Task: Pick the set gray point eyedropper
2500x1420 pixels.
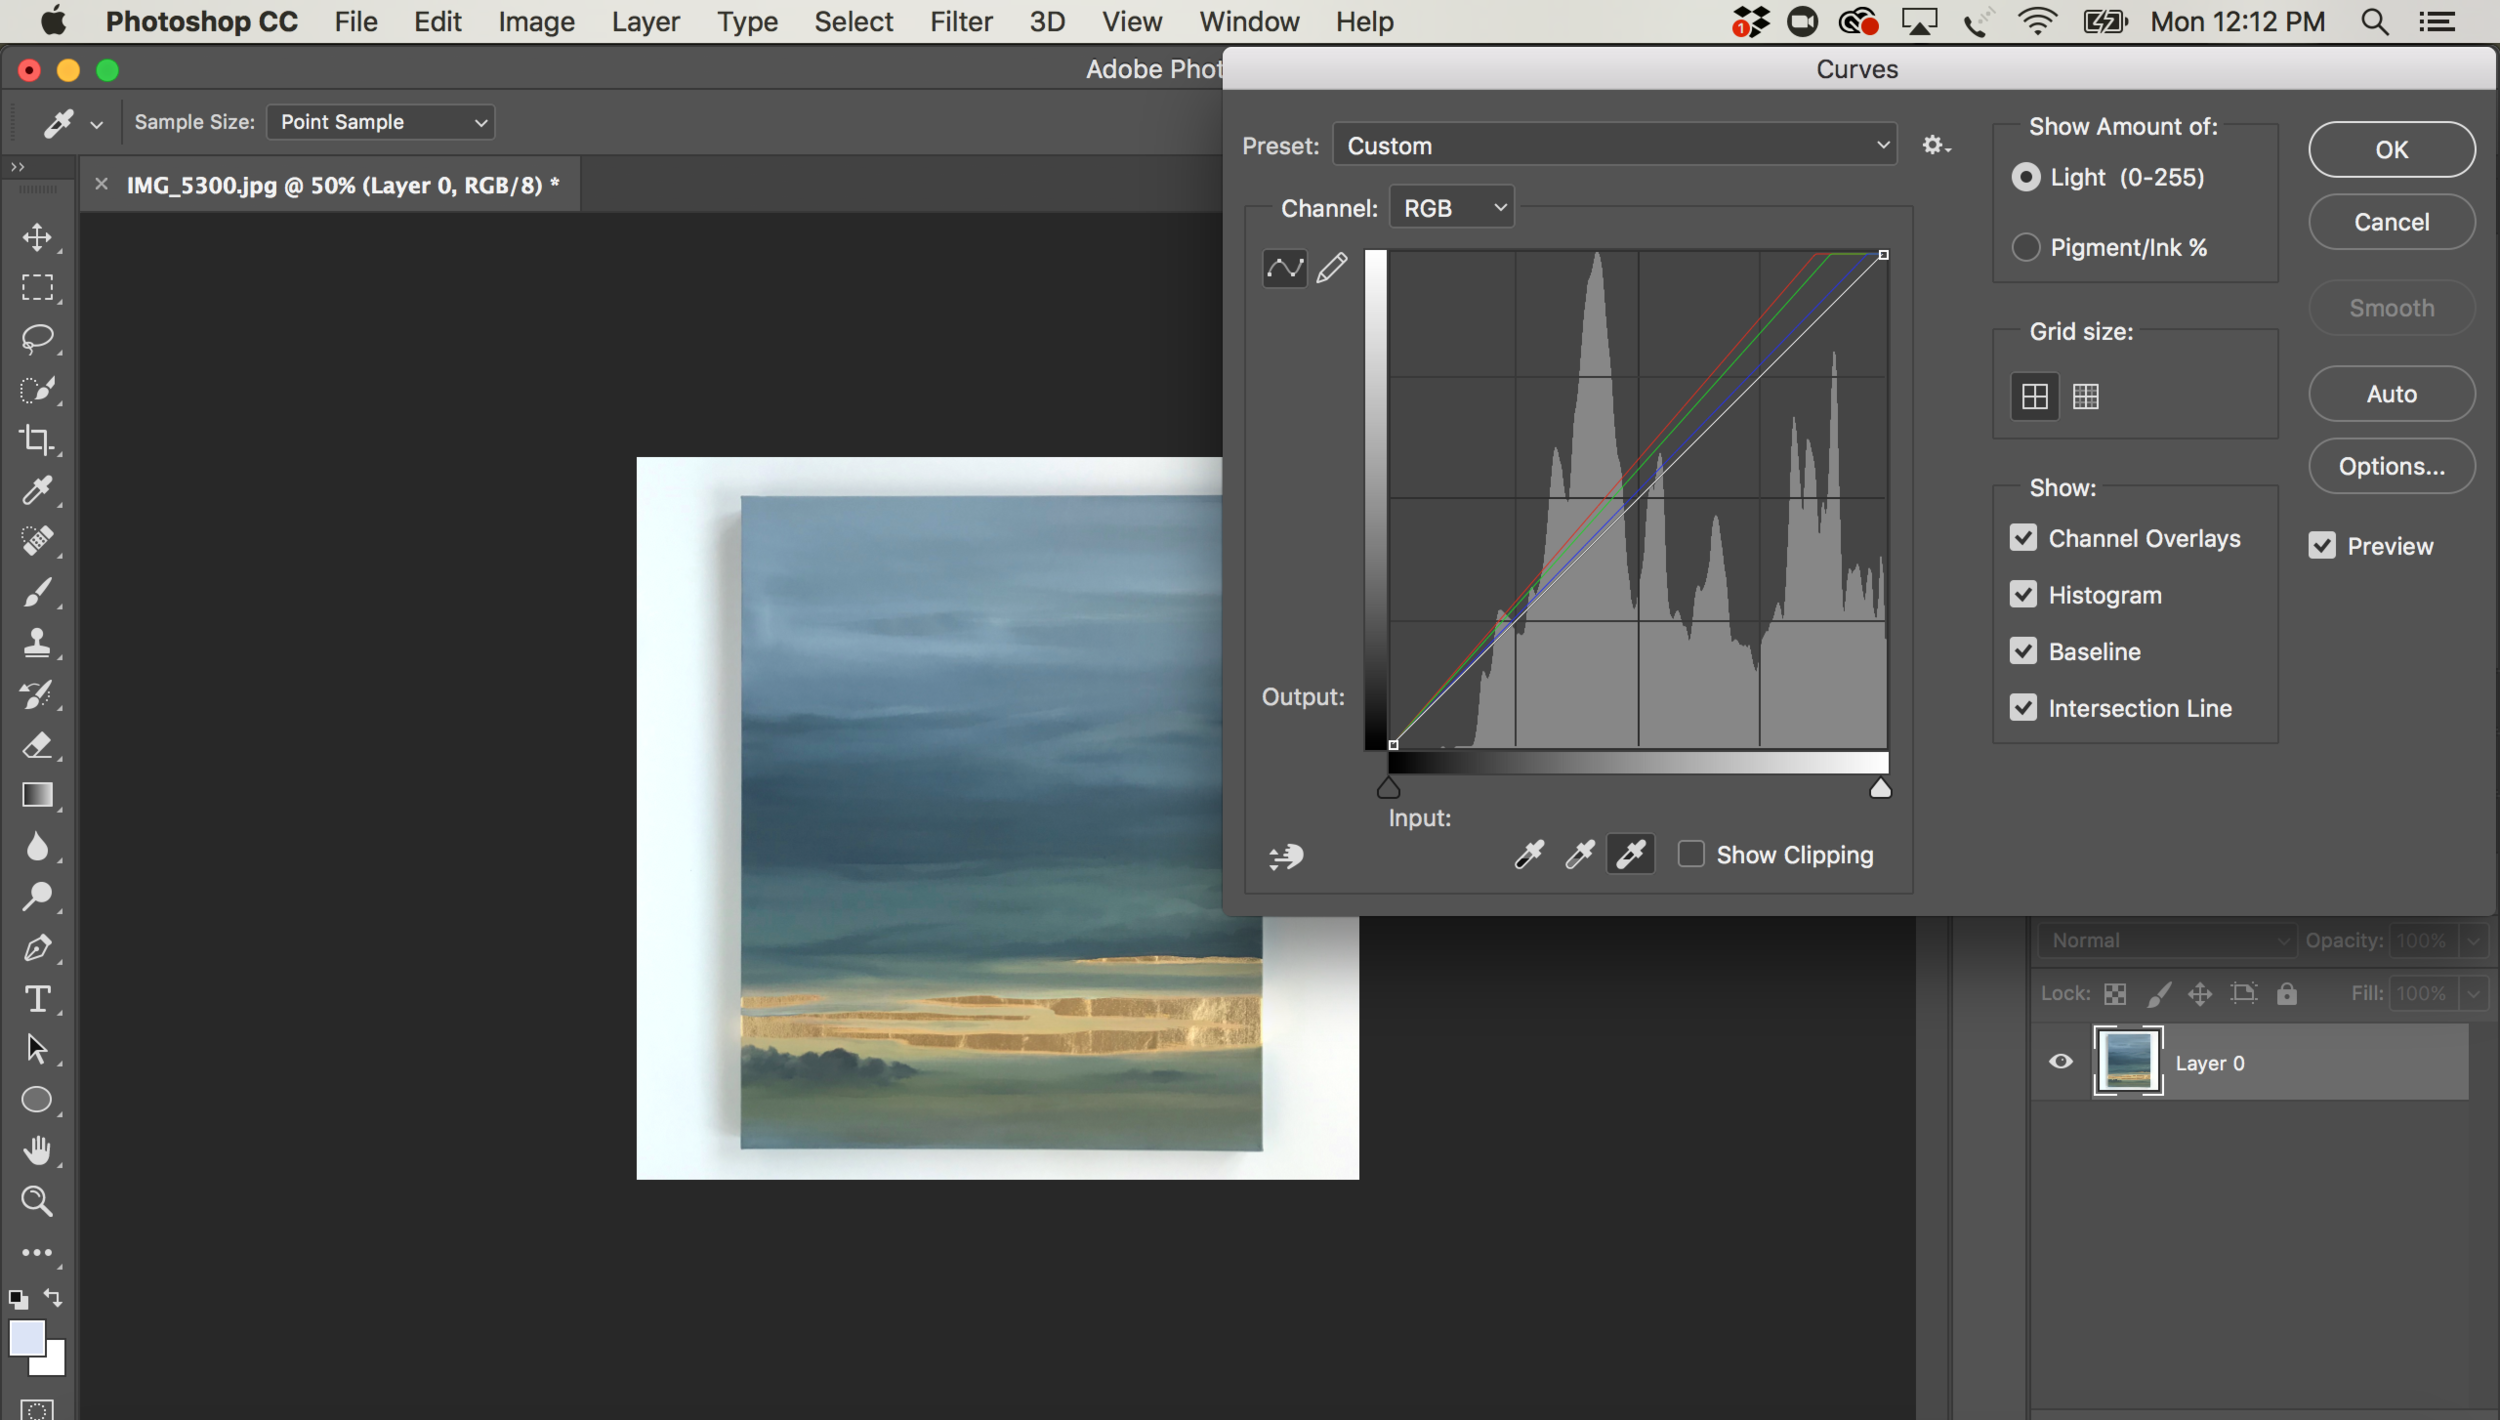Action: click(x=1580, y=854)
